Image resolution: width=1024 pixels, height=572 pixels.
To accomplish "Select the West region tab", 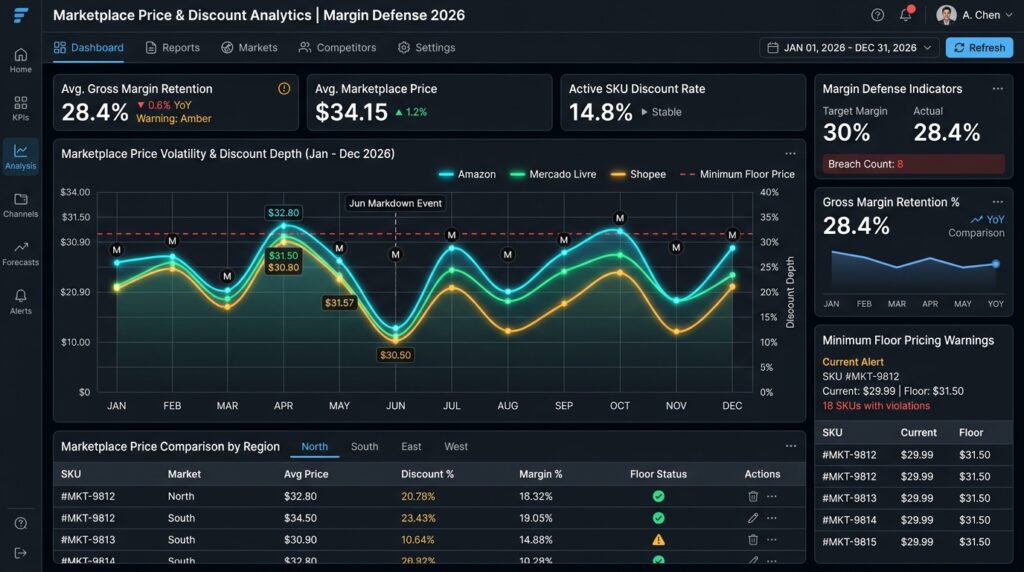I will (456, 447).
